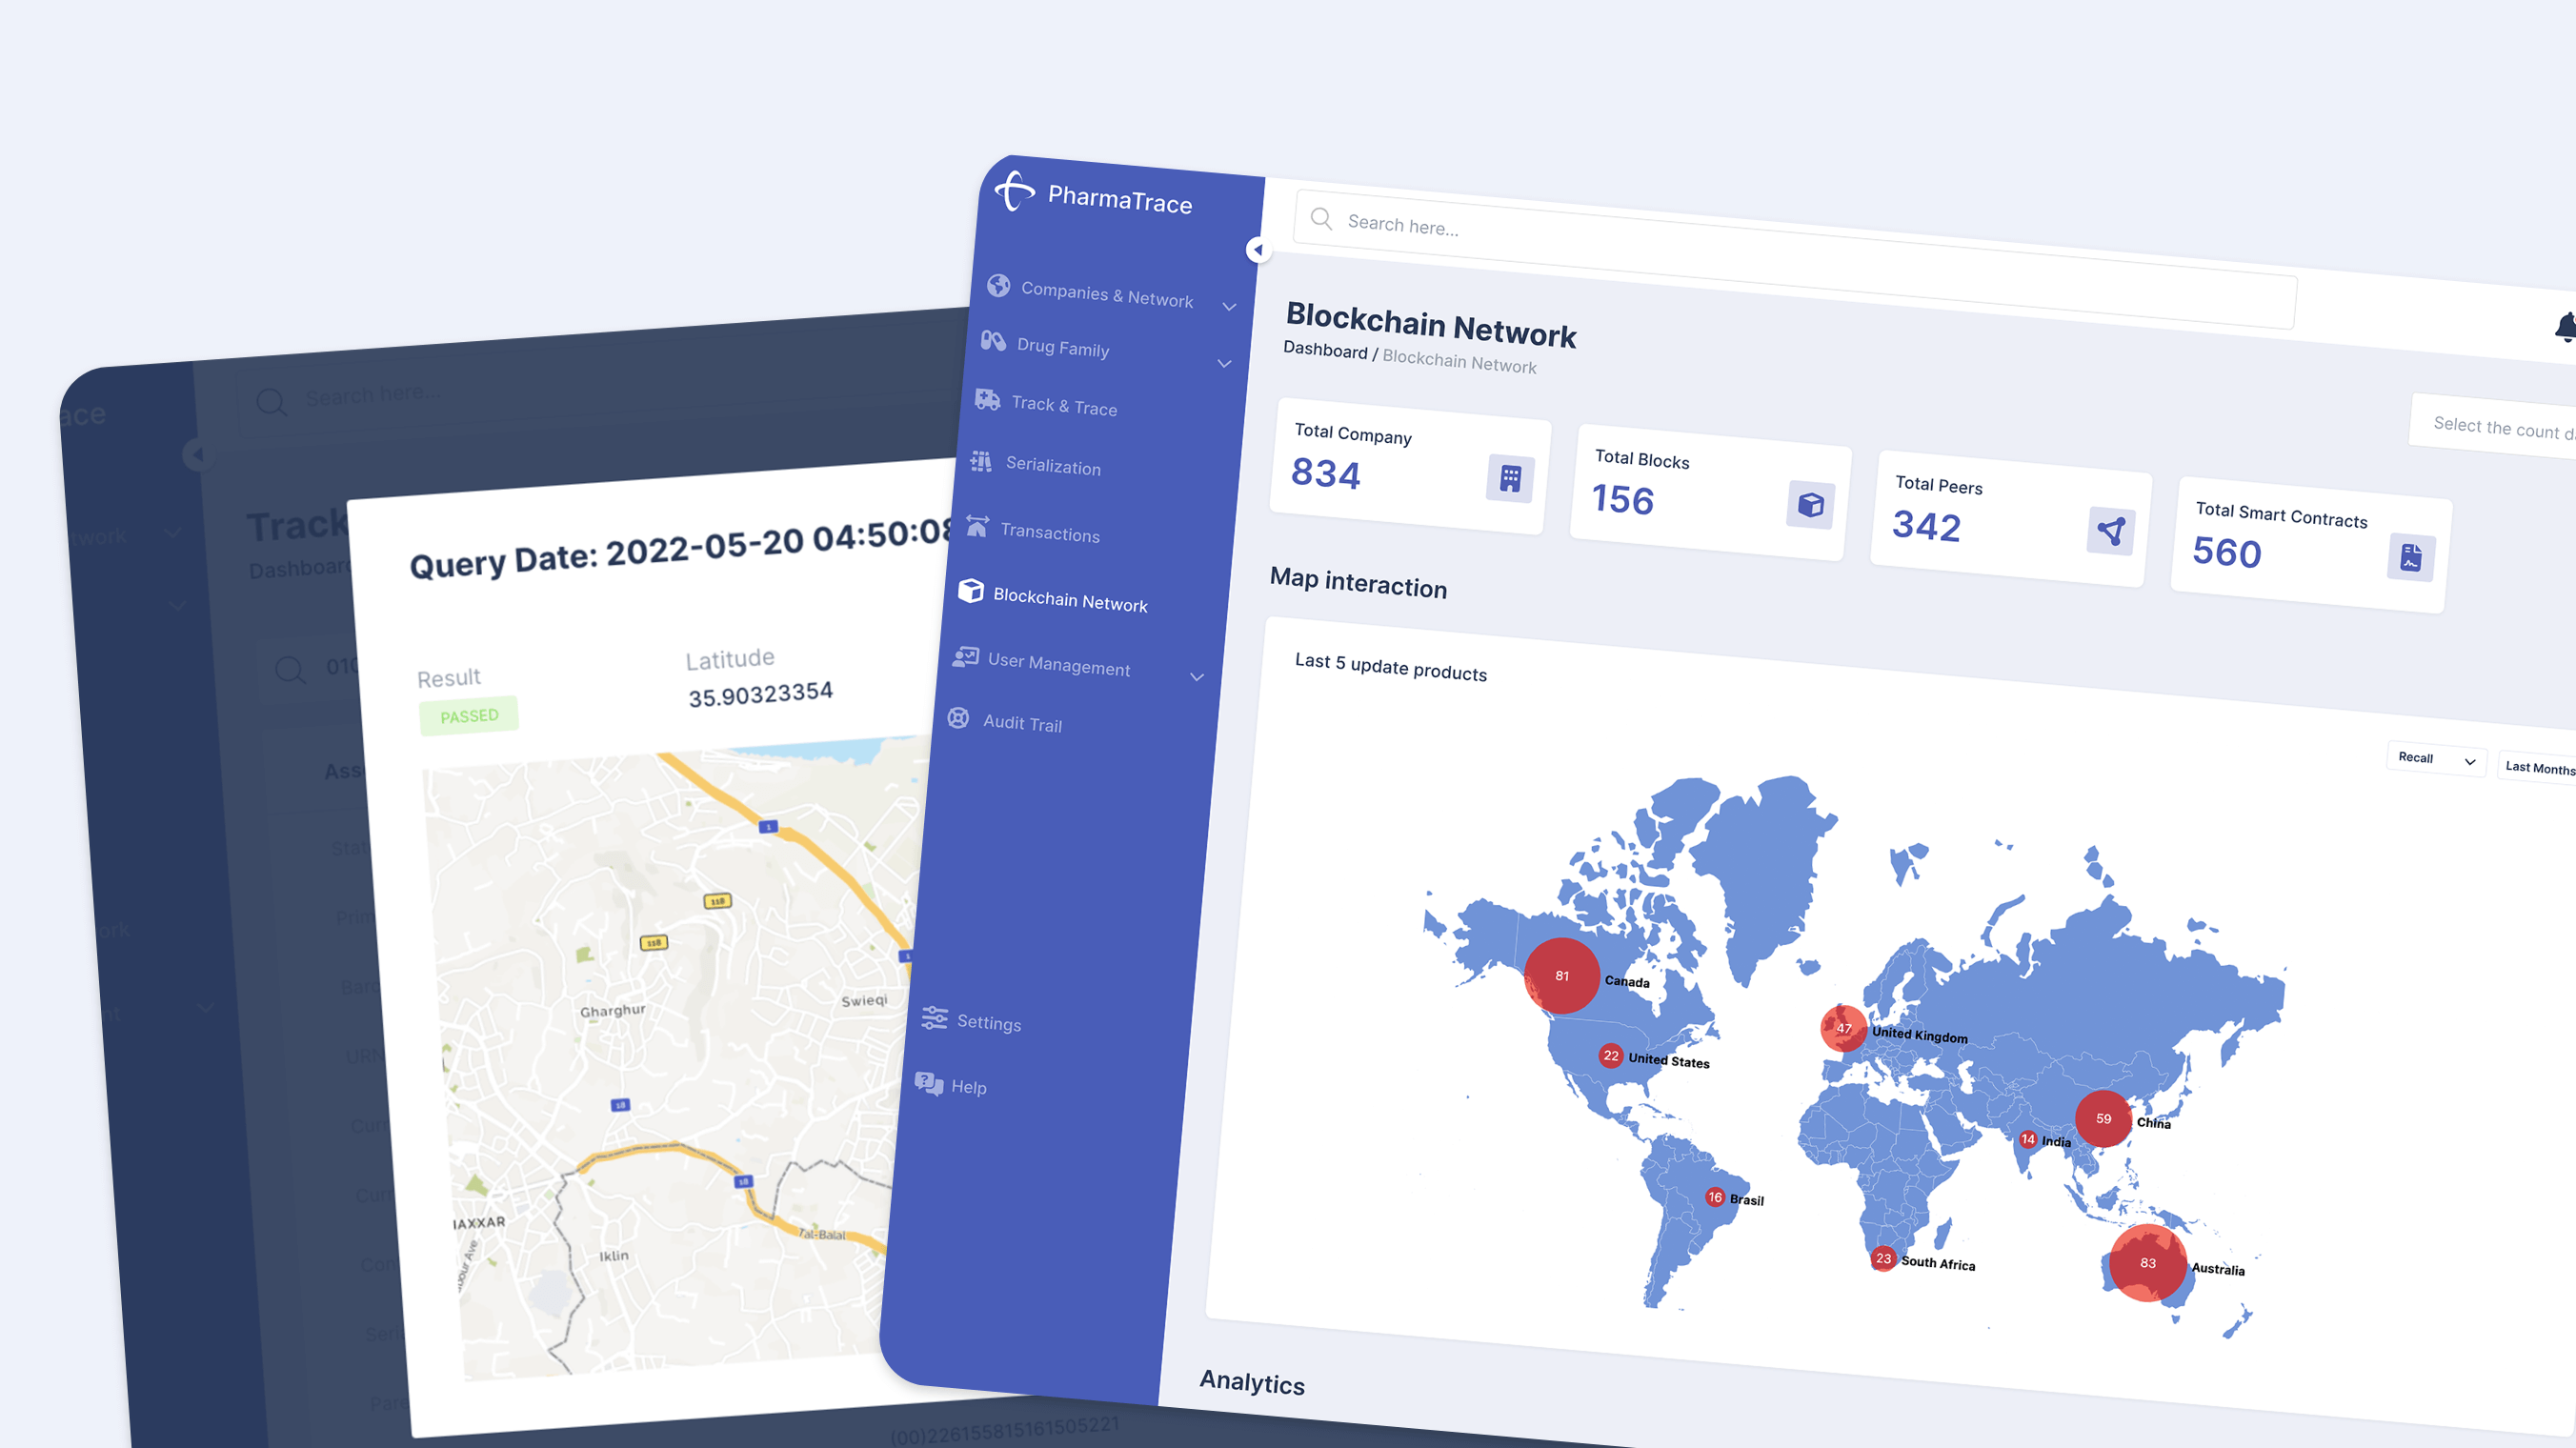Open the Recall dropdown
This screenshot has width=2576, height=1448.
[x=2435, y=759]
